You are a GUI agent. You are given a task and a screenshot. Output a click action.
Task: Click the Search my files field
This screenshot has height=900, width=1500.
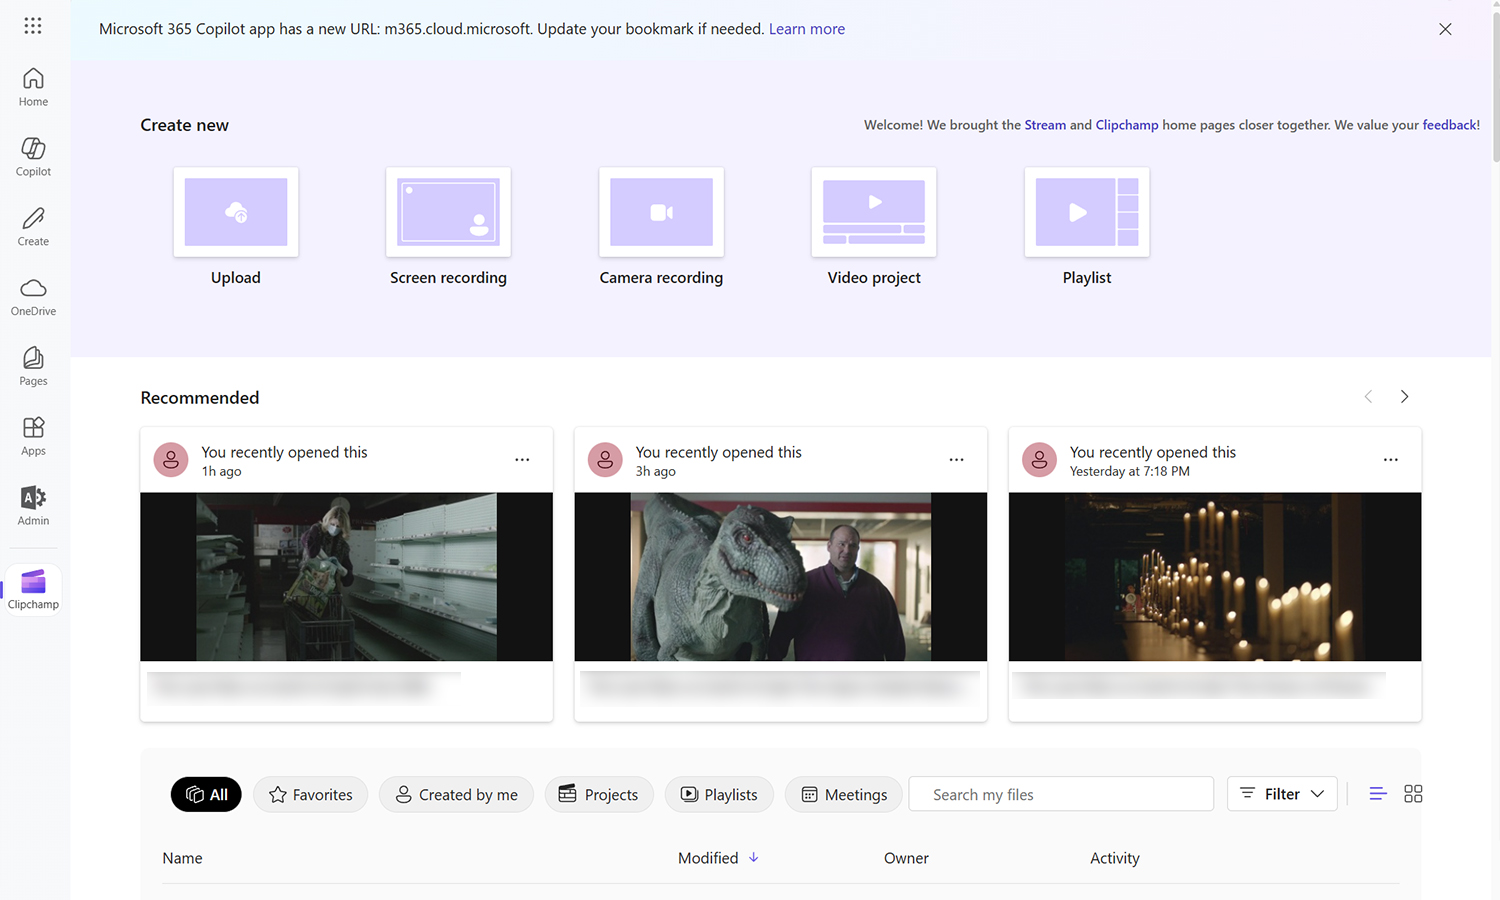[1061, 794]
